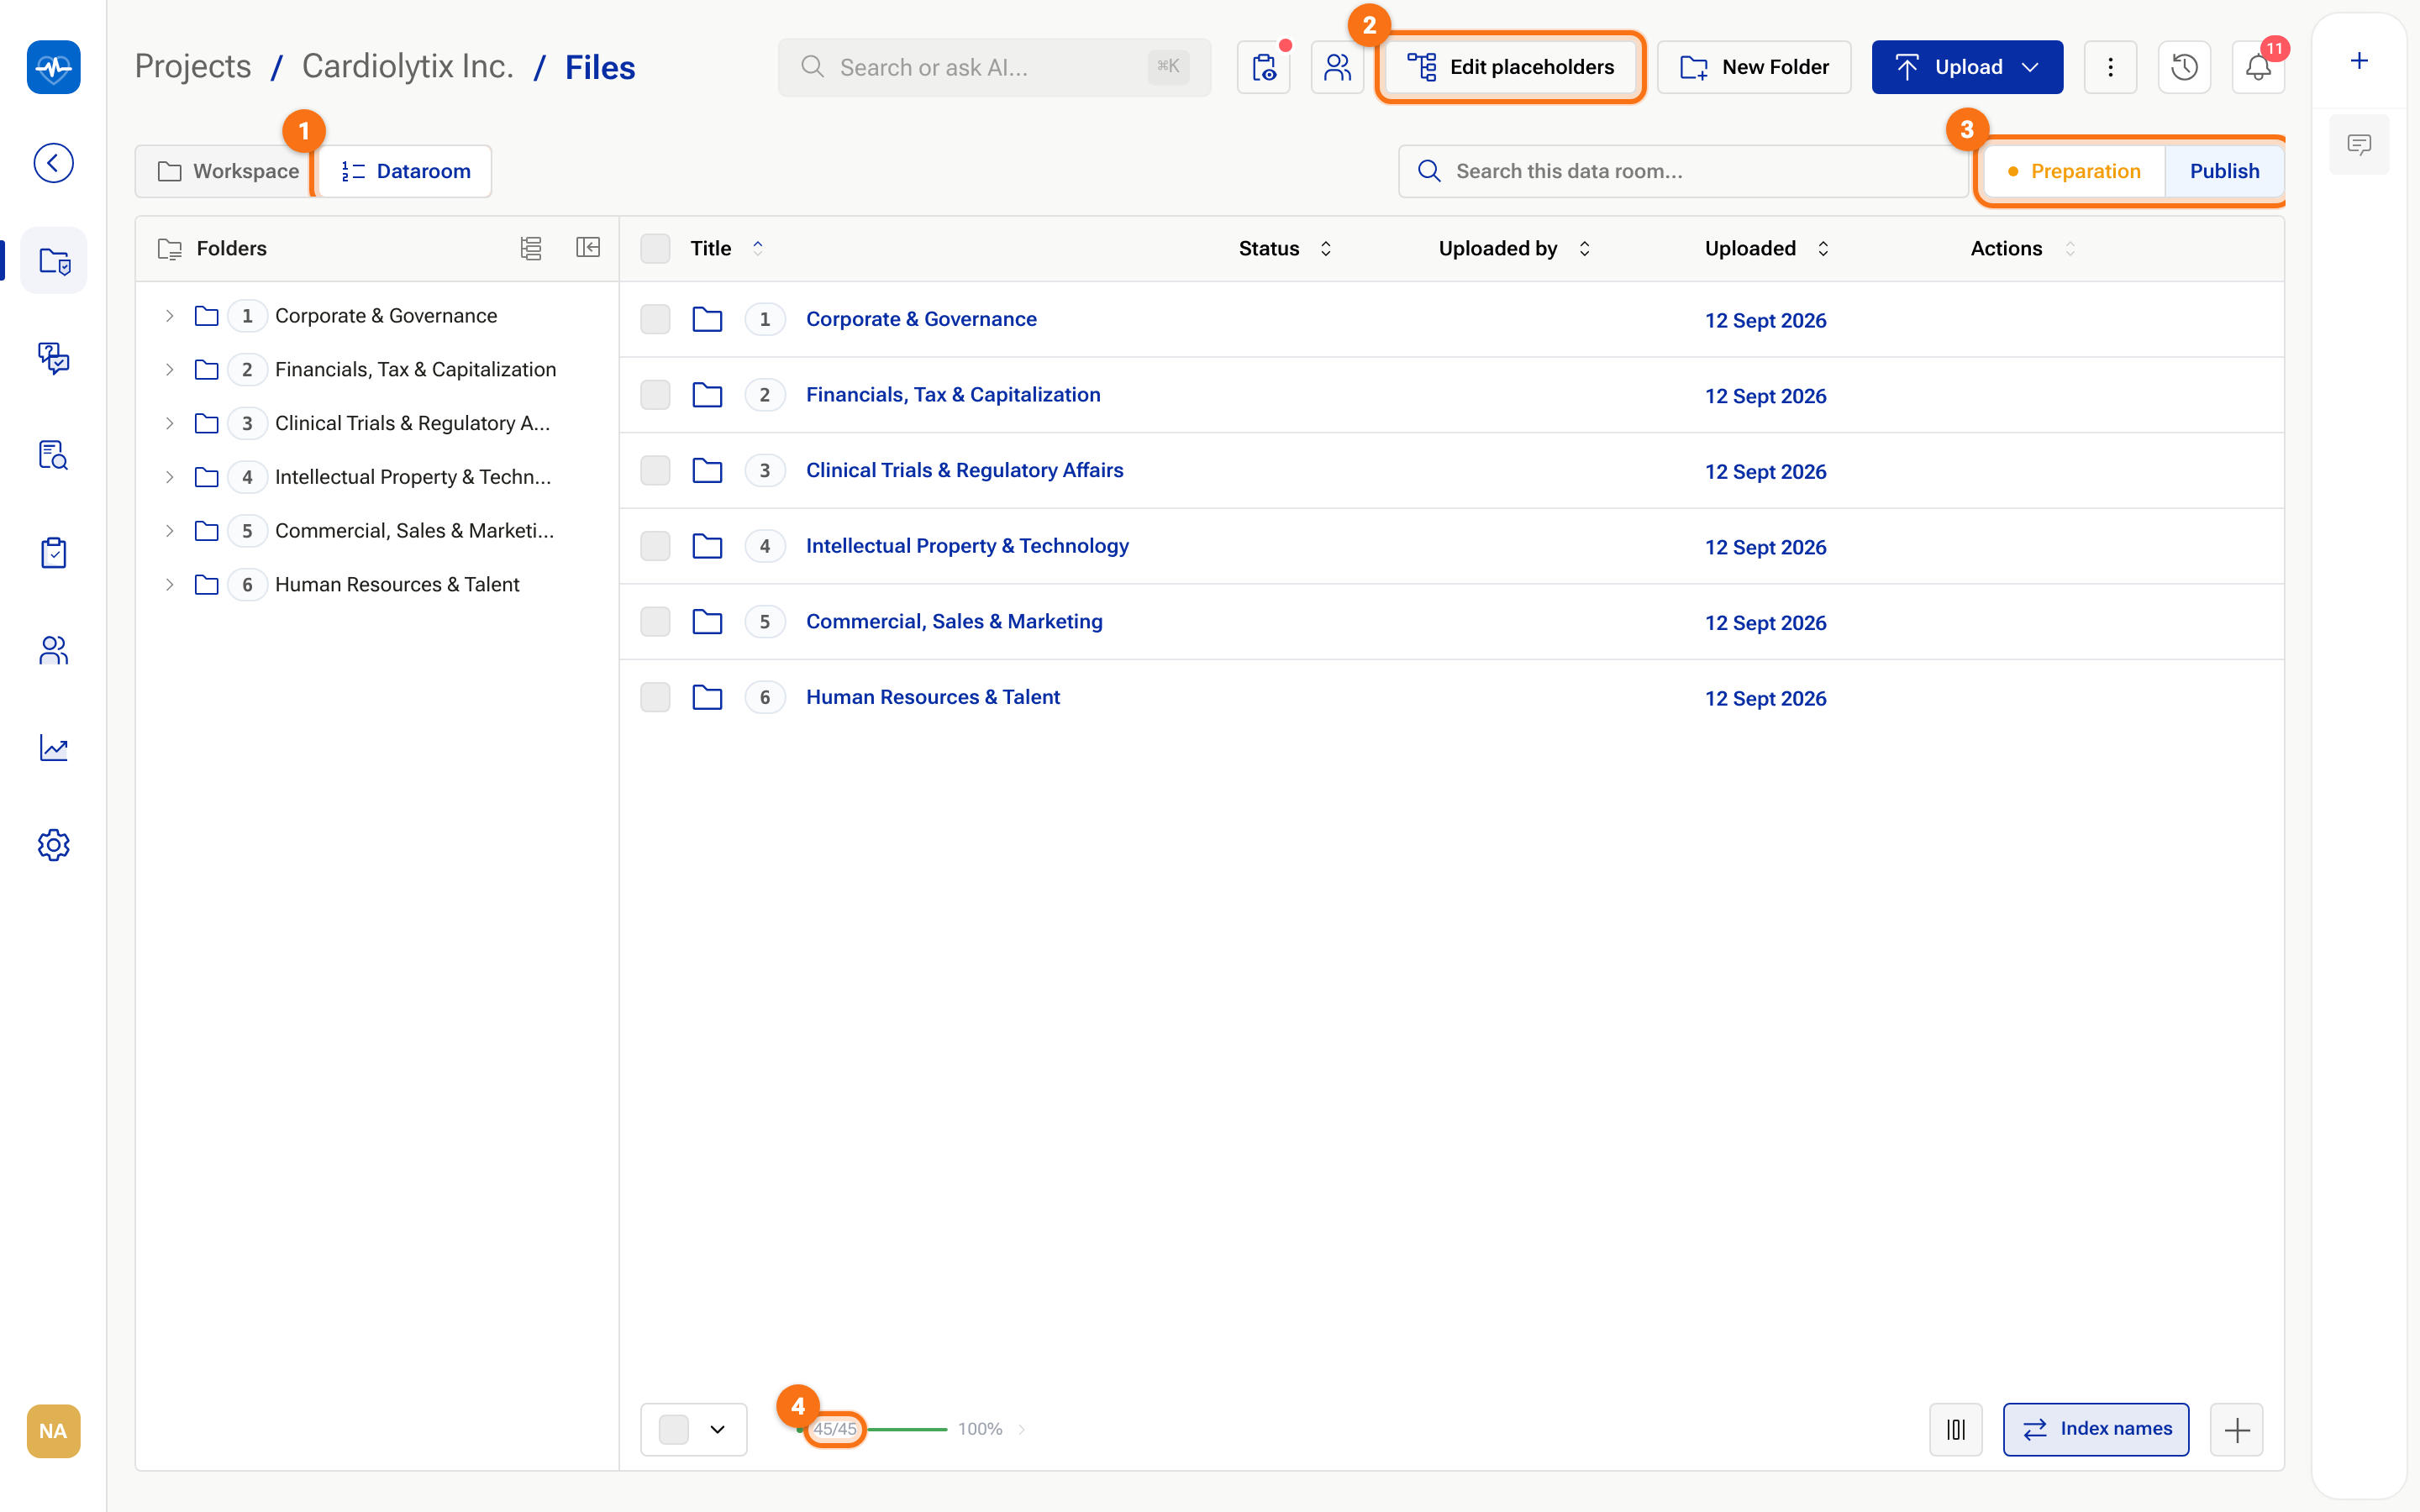Sort by Uploaded date column arrows
Viewport: 2420px width, 1512px height.
(x=1823, y=248)
